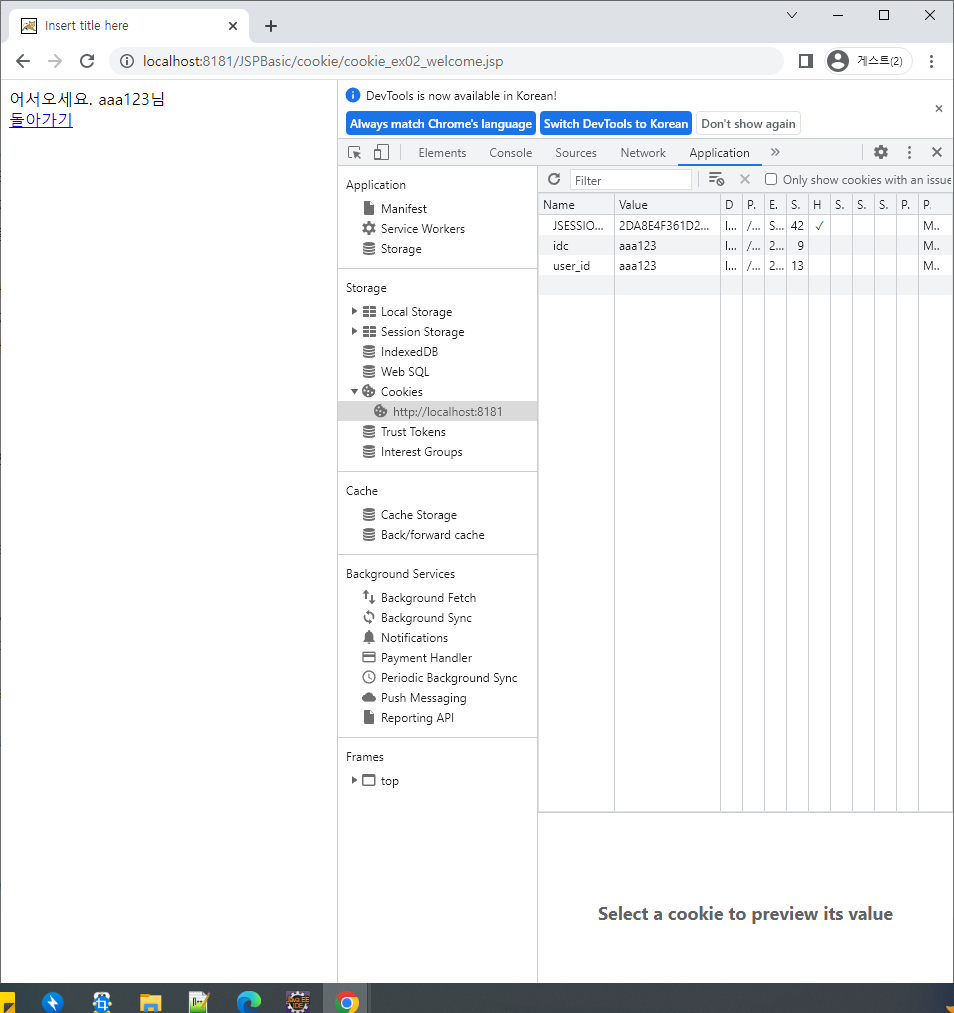View site information icon in address bar
The width and height of the screenshot is (954, 1013).
pos(127,61)
